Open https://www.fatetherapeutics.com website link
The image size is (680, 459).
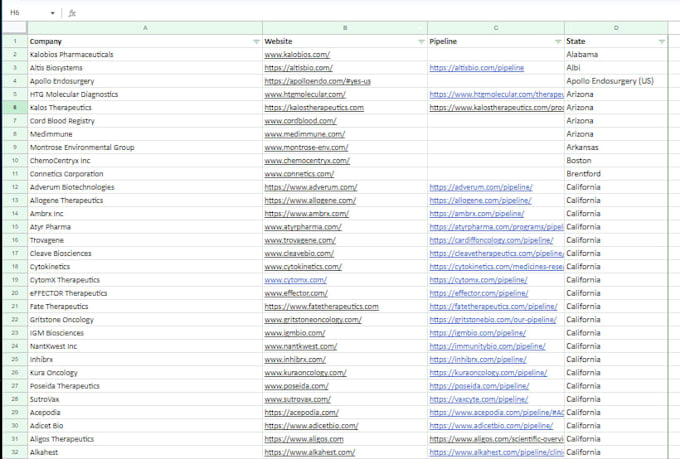pyautogui.click(x=321, y=306)
